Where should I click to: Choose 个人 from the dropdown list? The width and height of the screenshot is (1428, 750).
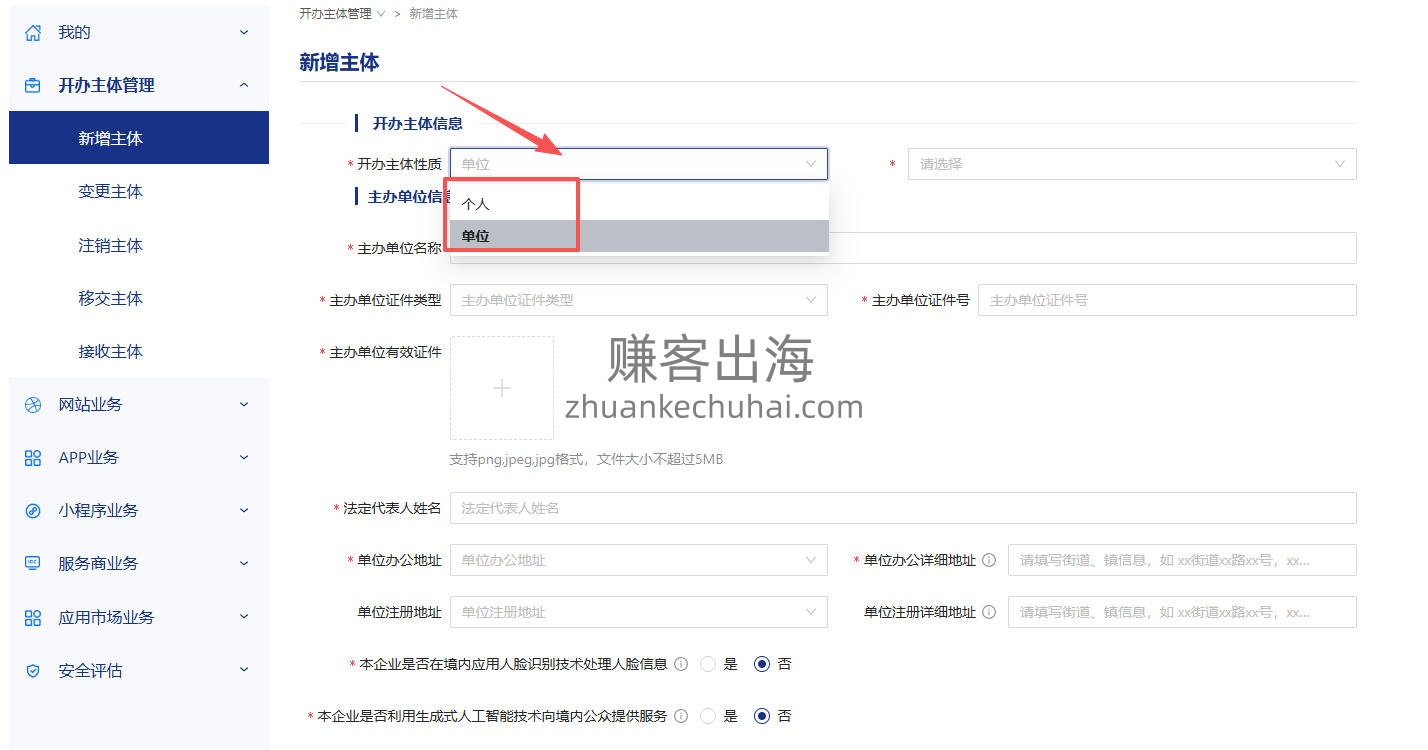click(x=476, y=204)
